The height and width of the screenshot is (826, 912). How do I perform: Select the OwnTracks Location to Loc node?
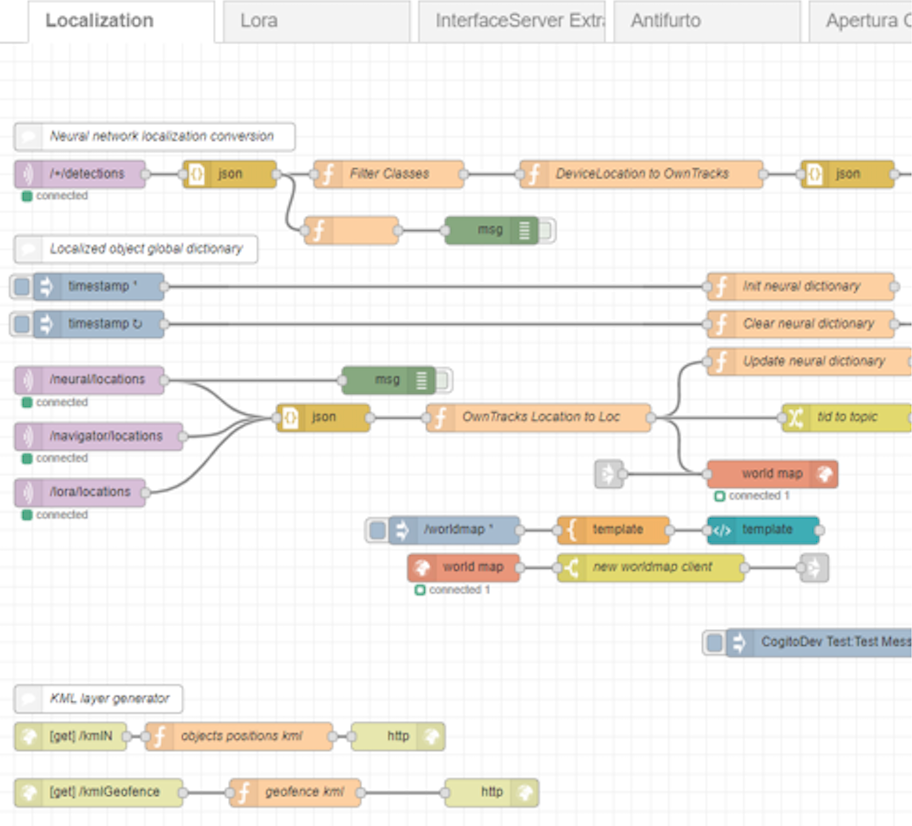[539, 417]
